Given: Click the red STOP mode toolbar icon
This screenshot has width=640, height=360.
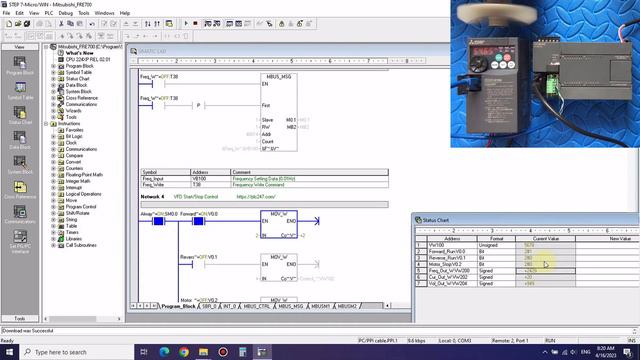Looking at the screenshot, I should click(x=195, y=24).
